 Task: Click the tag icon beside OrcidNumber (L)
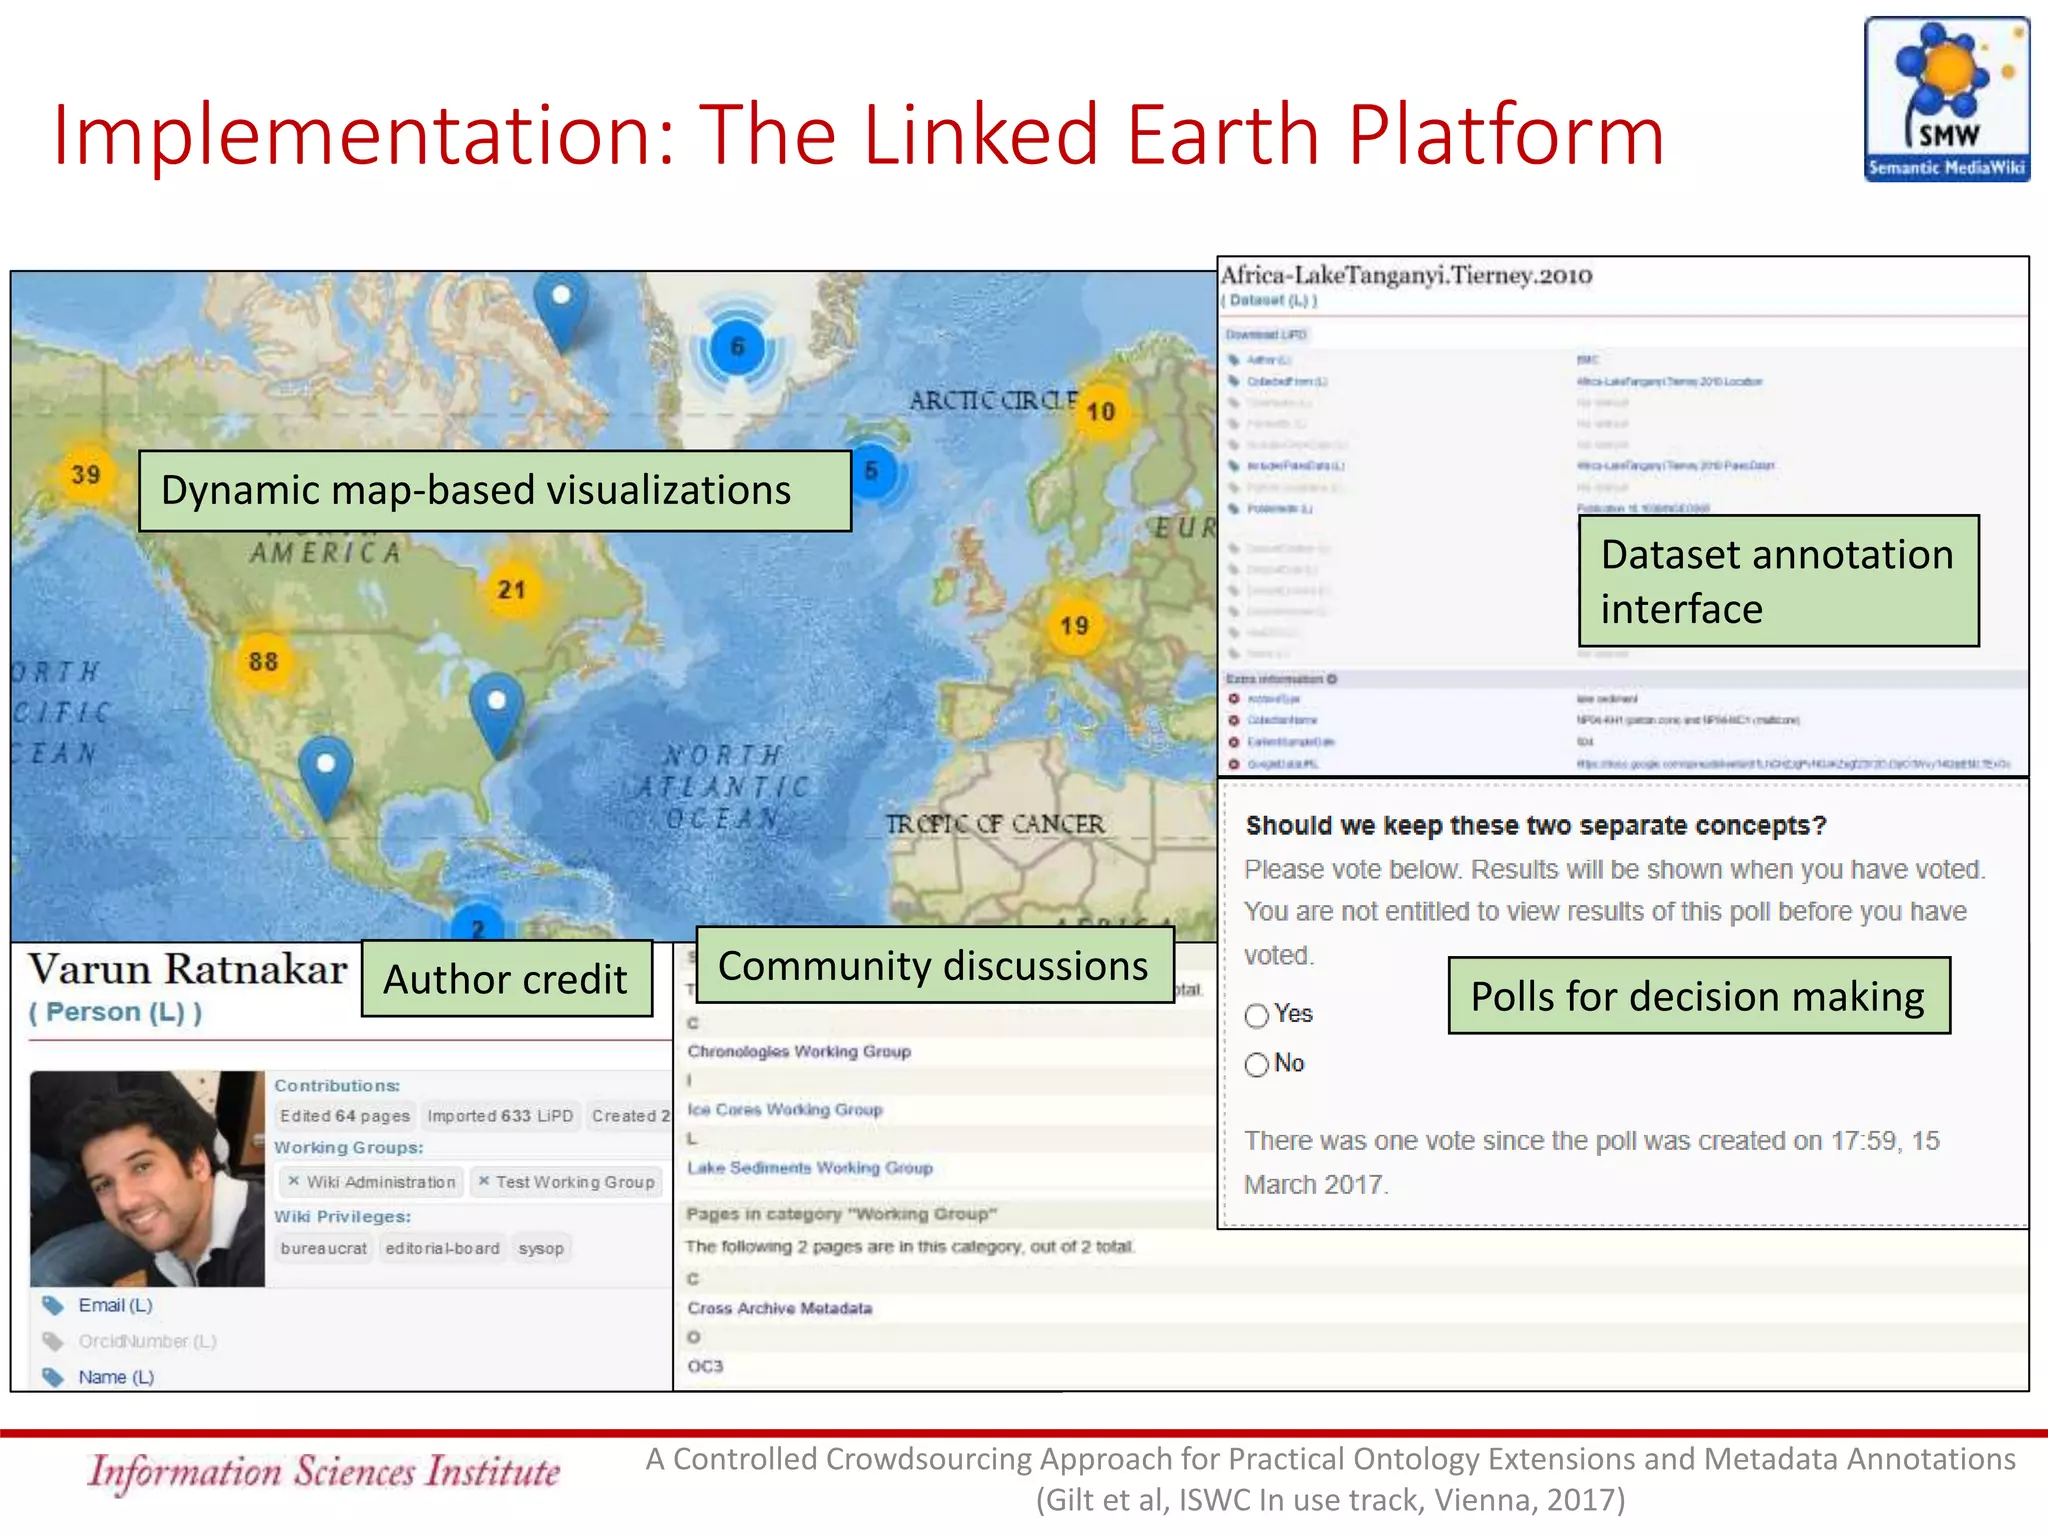(x=53, y=1341)
